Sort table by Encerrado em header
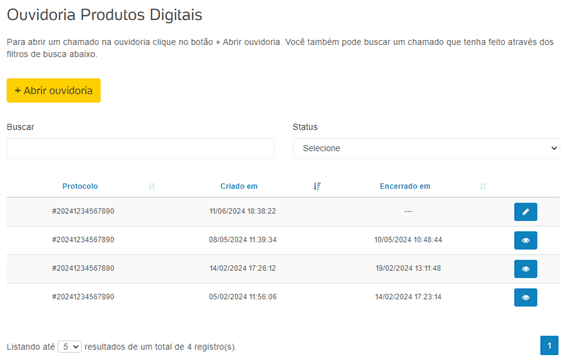The image size is (567, 360). pyautogui.click(x=405, y=186)
